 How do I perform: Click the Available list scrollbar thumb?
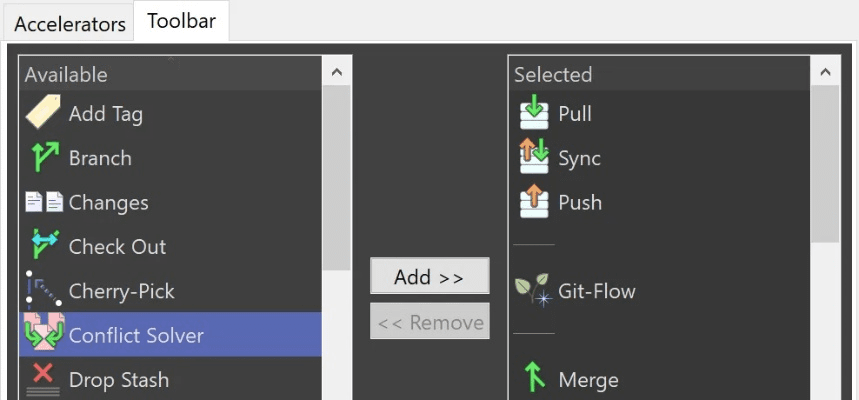coord(336,180)
